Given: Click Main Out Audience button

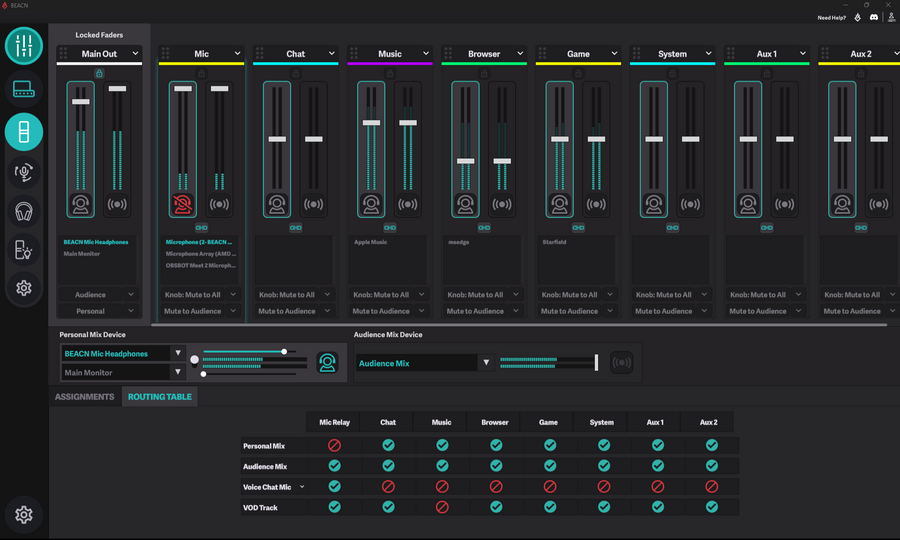Looking at the screenshot, I should pyautogui.click(x=90, y=294).
